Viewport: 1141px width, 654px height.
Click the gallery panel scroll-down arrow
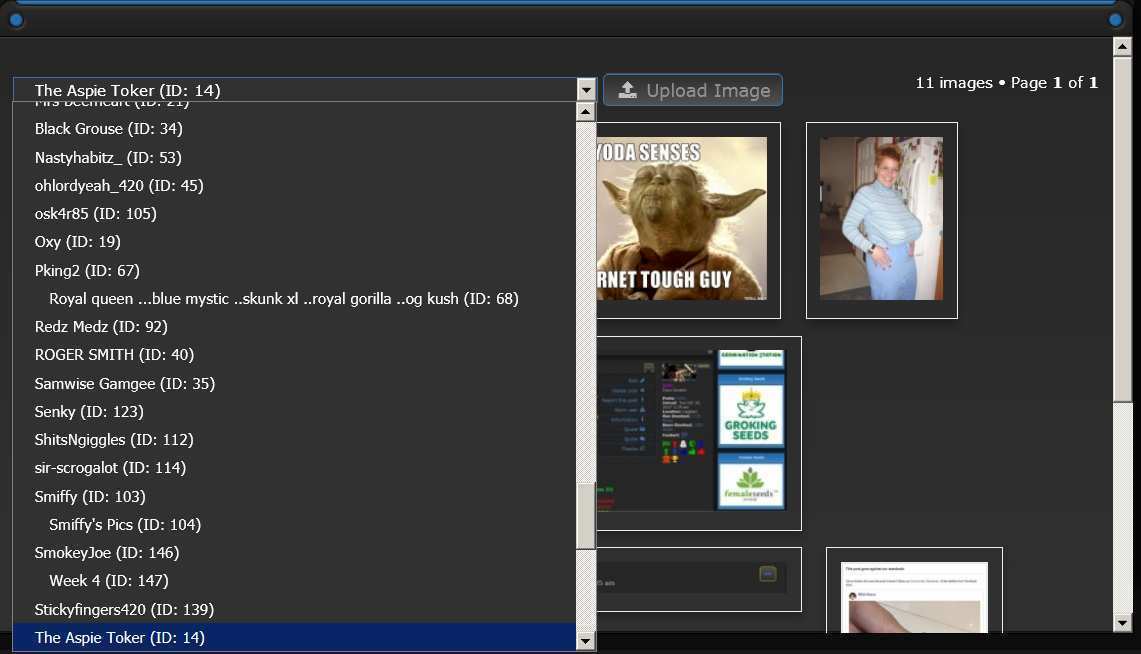(1122, 623)
